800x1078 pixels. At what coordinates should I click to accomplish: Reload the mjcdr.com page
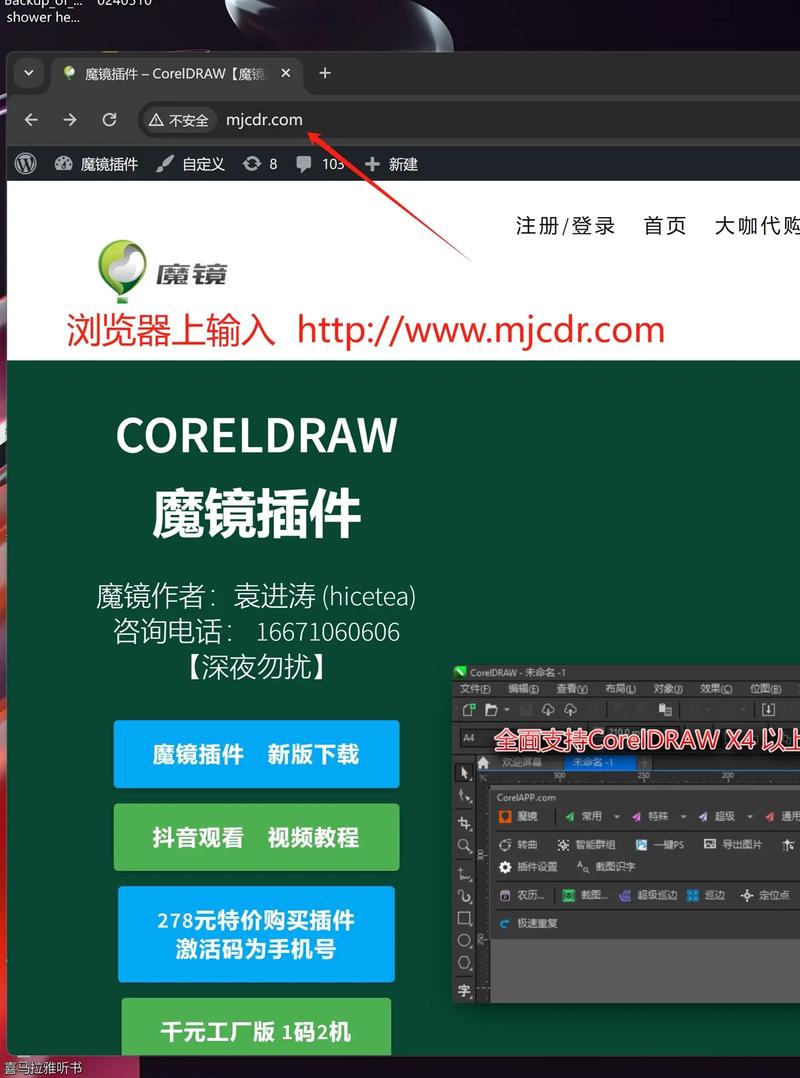(109, 120)
